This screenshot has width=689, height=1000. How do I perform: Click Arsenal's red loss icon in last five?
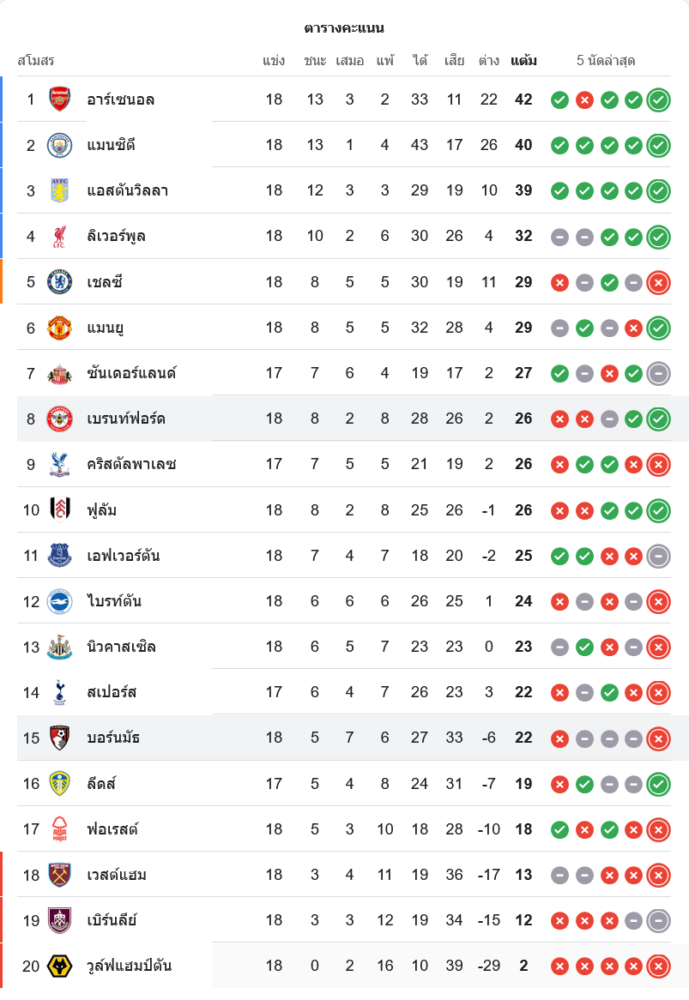[x=585, y=100]
